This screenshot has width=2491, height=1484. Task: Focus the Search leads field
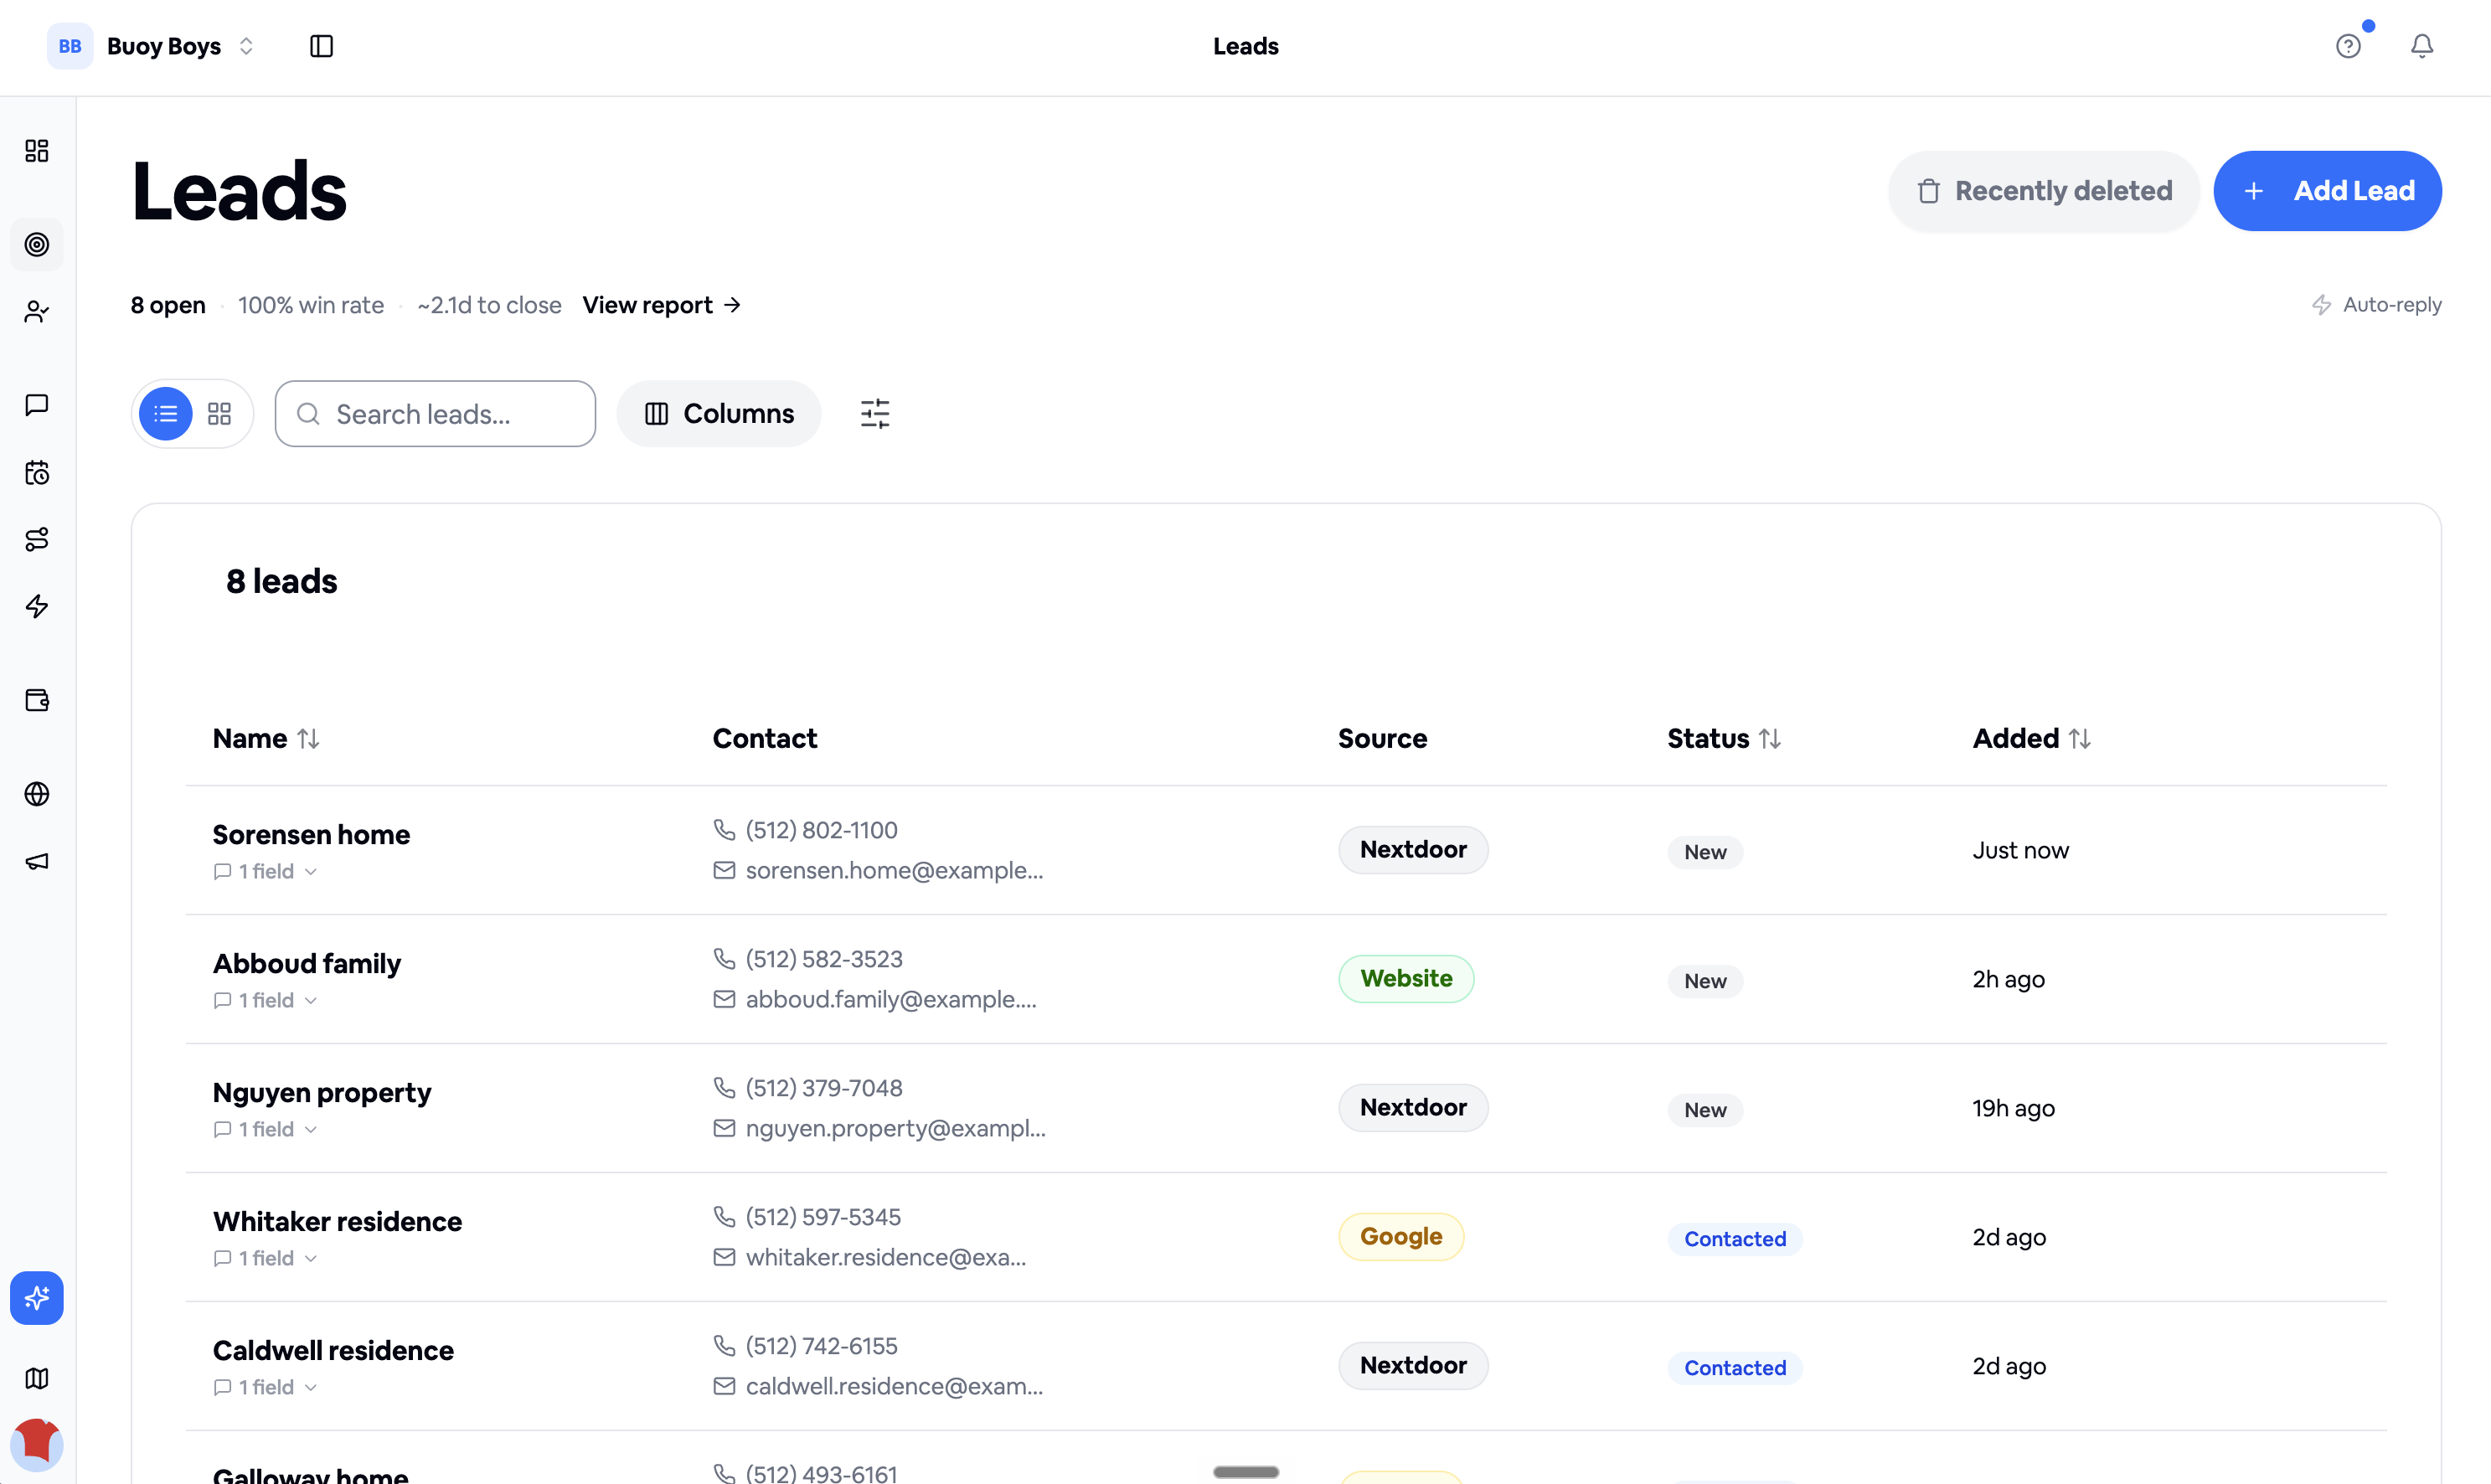coord(435,414)
